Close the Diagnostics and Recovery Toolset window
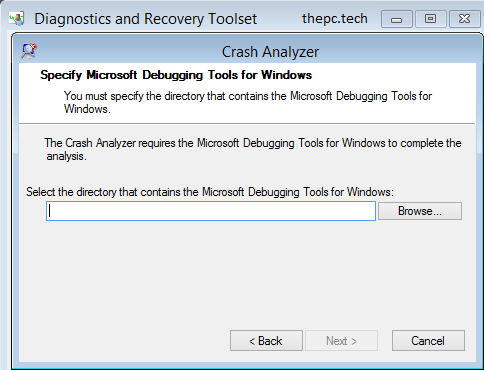The width and height of the screenshot is (484, 370). point(465,19)
